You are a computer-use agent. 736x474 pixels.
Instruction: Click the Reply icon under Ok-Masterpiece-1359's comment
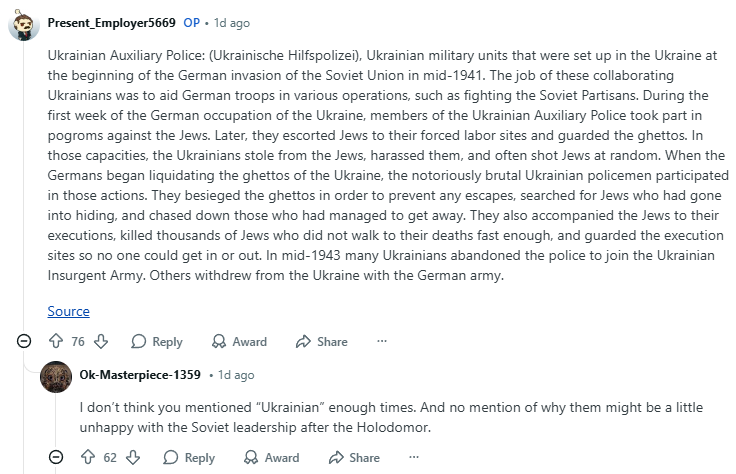pyautogui.click(x=171, y=457)
